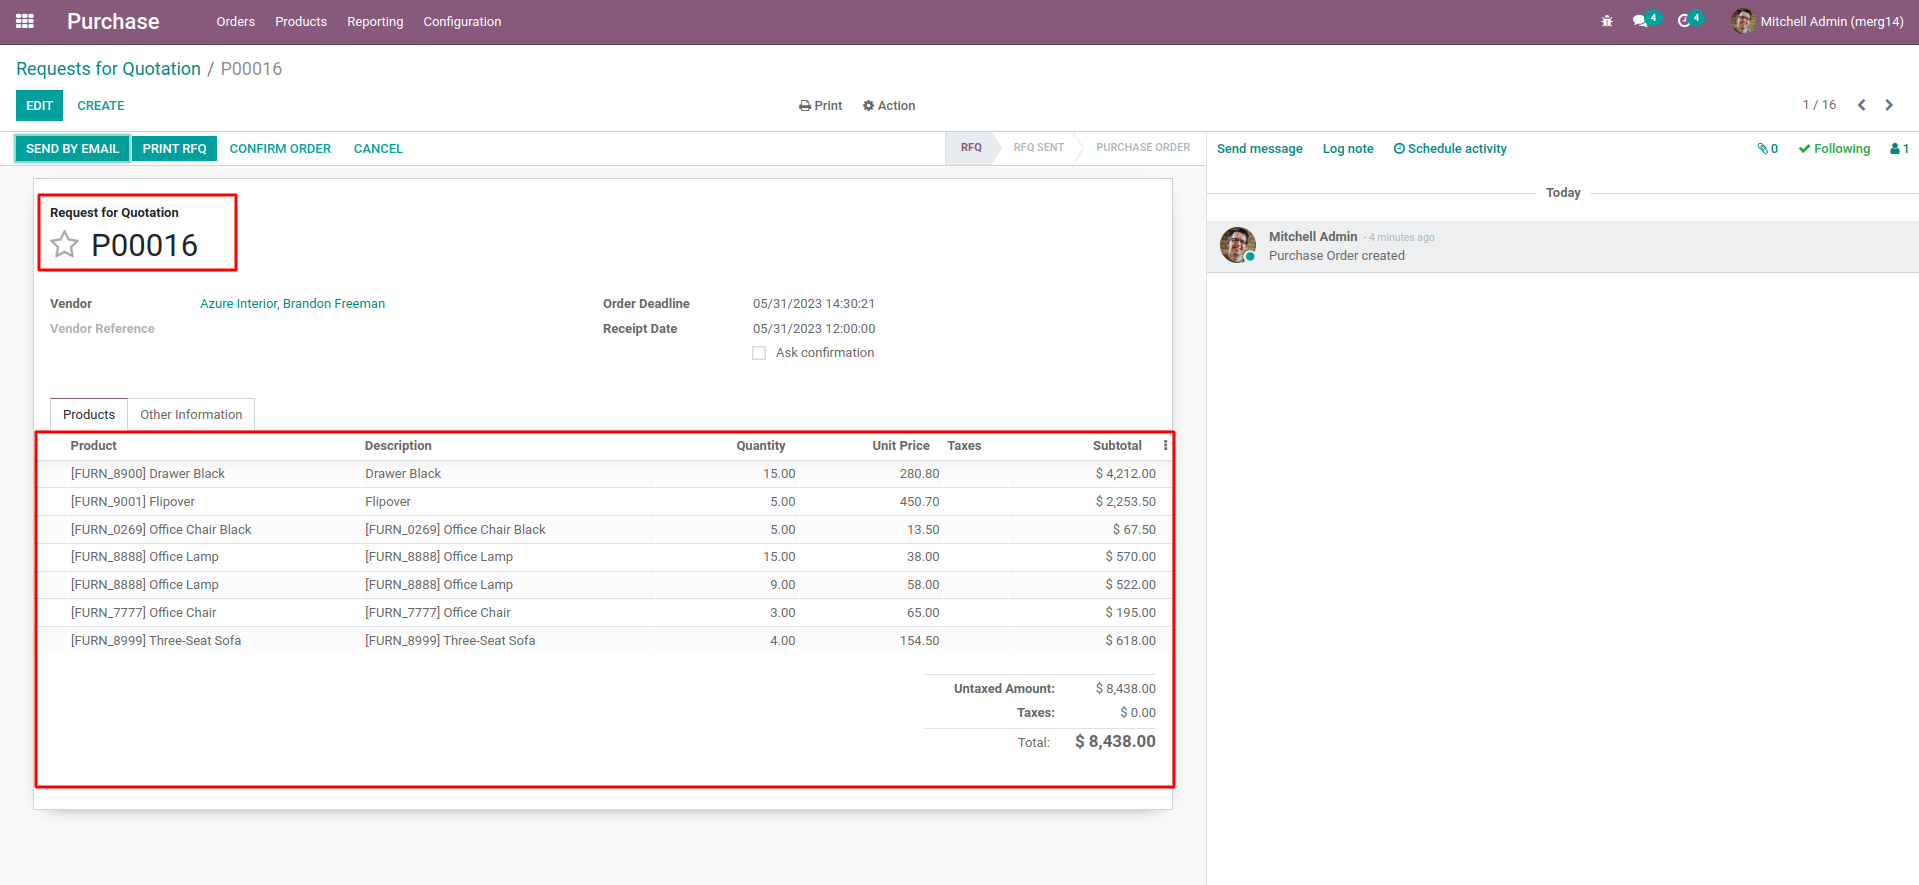Go to previous record arrow
This screenshot has width=1919, height=885.
(1862, 105)
